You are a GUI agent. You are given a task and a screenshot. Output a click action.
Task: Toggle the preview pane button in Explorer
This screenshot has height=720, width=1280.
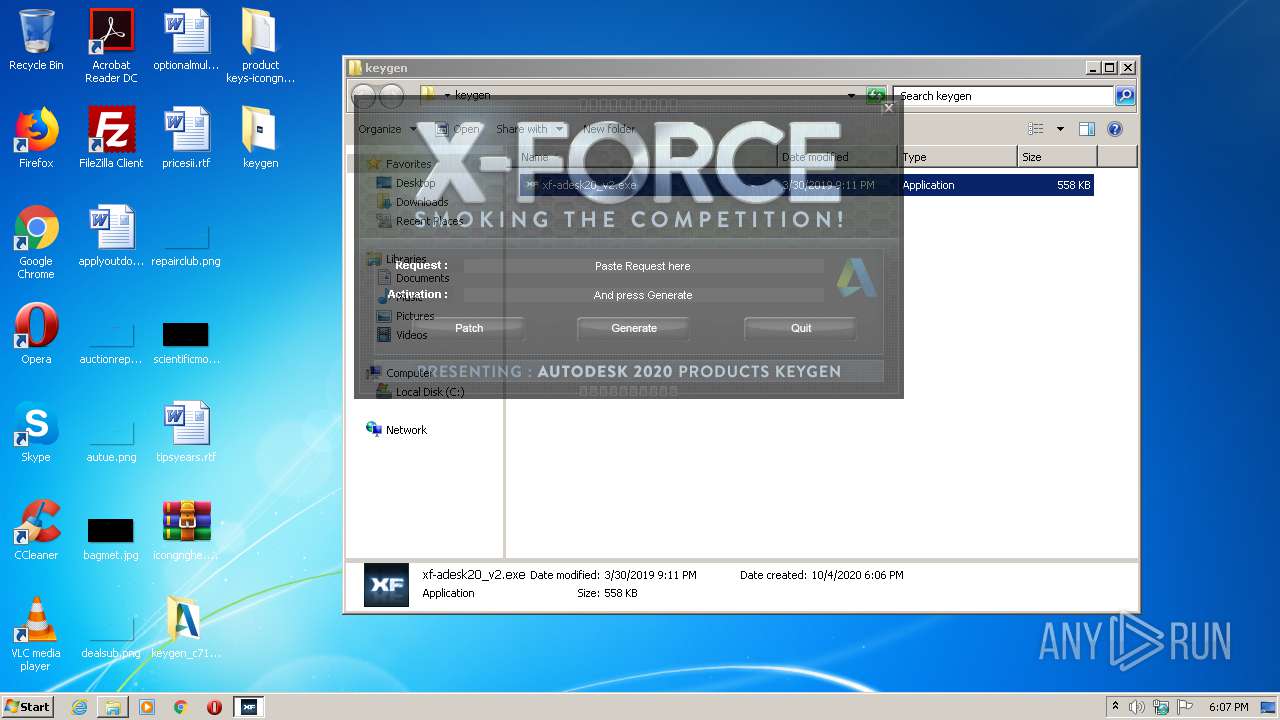point(1087,129)
